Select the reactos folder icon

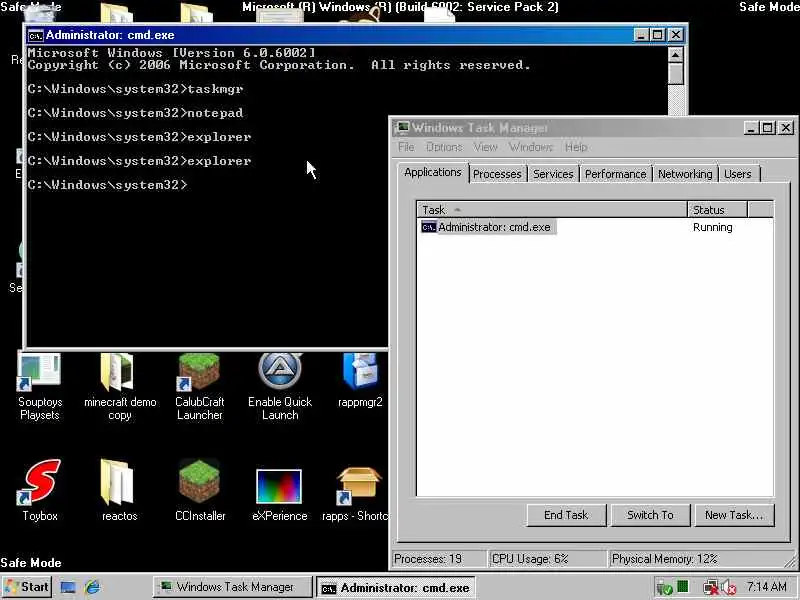pyautogui.click(x=119, y=490)
